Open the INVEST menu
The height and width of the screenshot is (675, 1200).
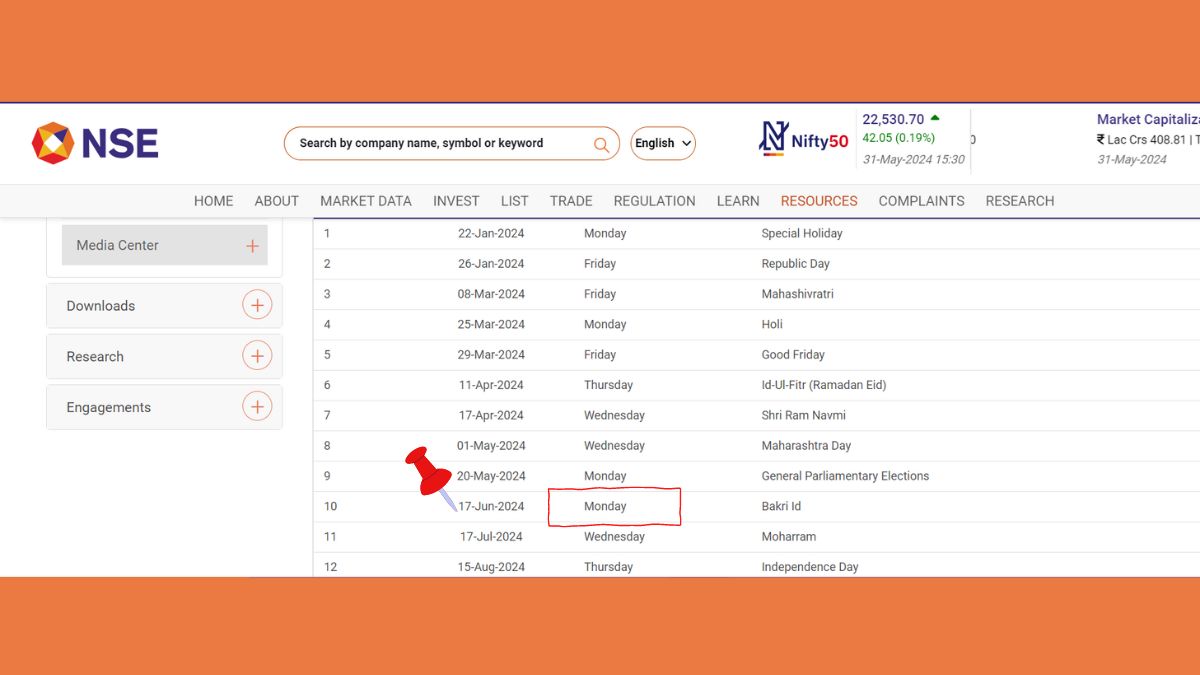tap(456, 201)
